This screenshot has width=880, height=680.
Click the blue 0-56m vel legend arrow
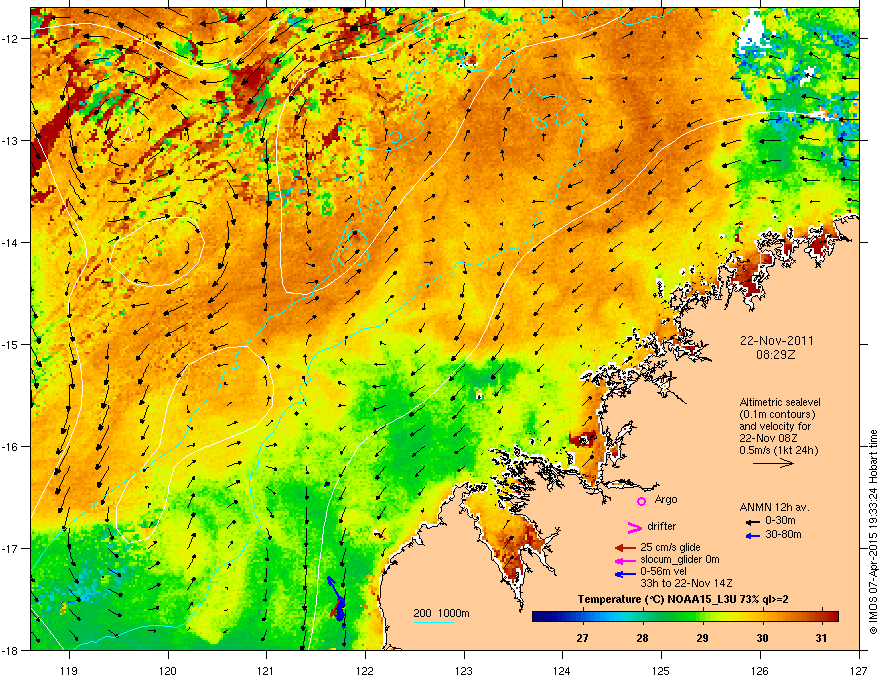point(625,574)
